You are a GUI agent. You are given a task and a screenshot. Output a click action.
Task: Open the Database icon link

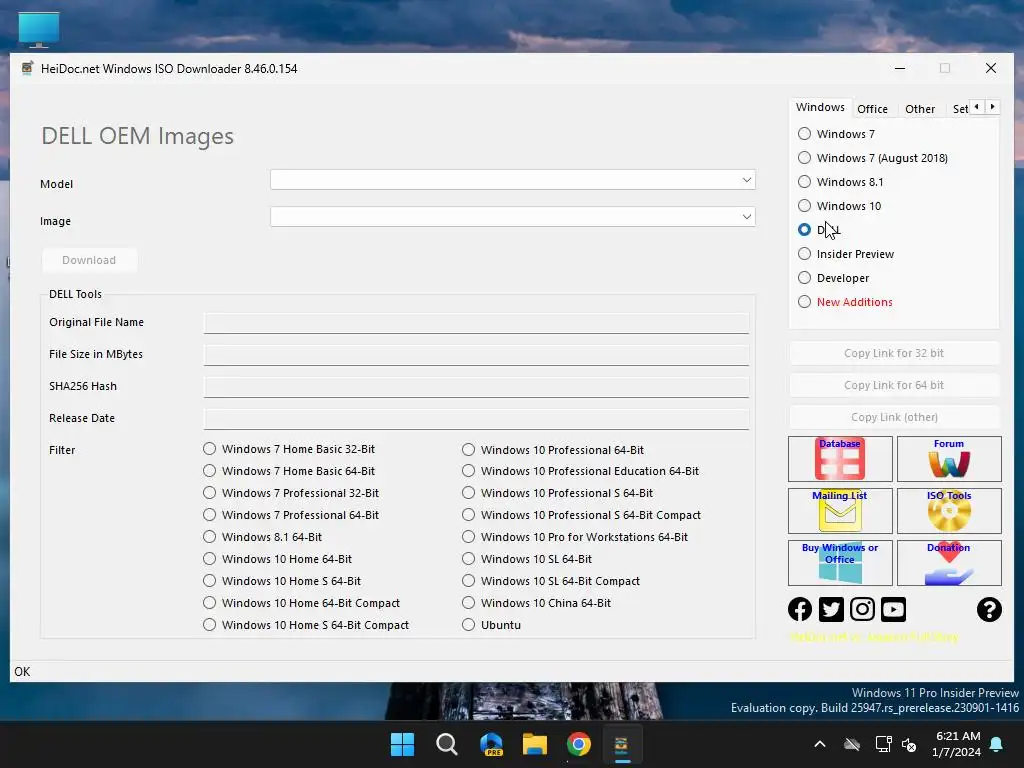[x=840, y=458]
